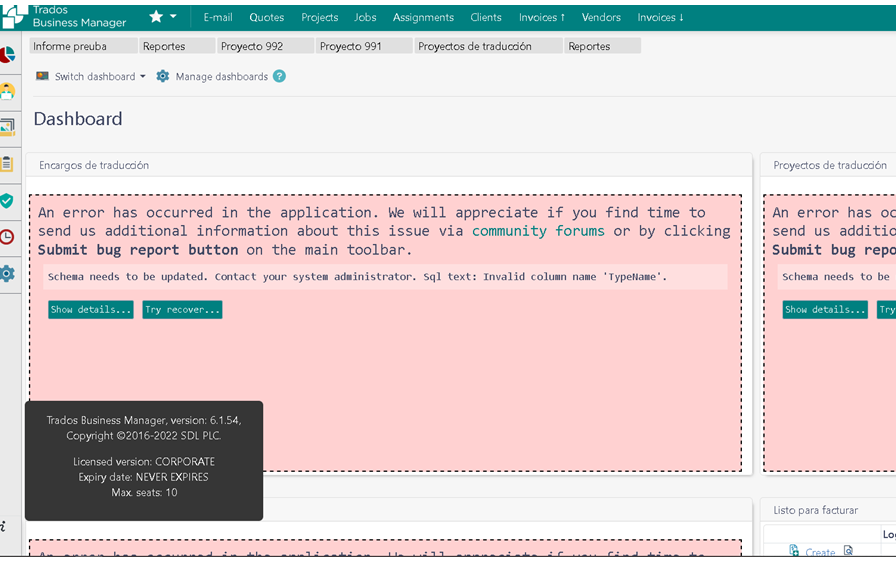Click Show details in Encargos de traducción panel

coord(91,310)
